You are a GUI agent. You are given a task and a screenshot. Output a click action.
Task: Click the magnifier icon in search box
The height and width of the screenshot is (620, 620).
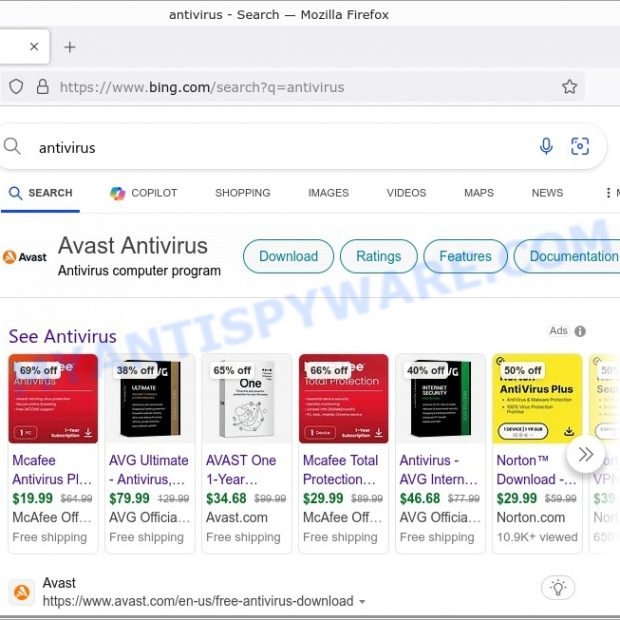click(x=12, y=146)
